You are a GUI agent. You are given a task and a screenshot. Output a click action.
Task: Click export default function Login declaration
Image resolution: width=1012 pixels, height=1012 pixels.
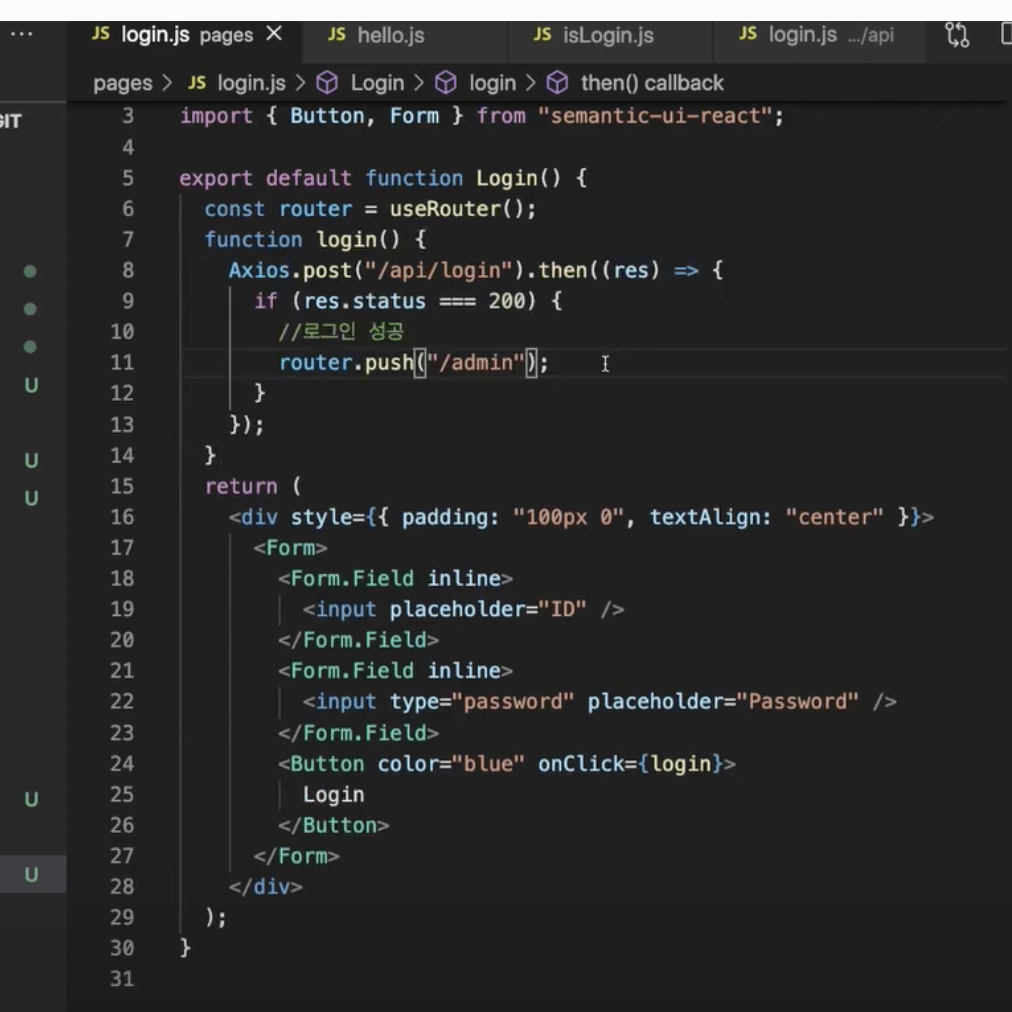383,178
